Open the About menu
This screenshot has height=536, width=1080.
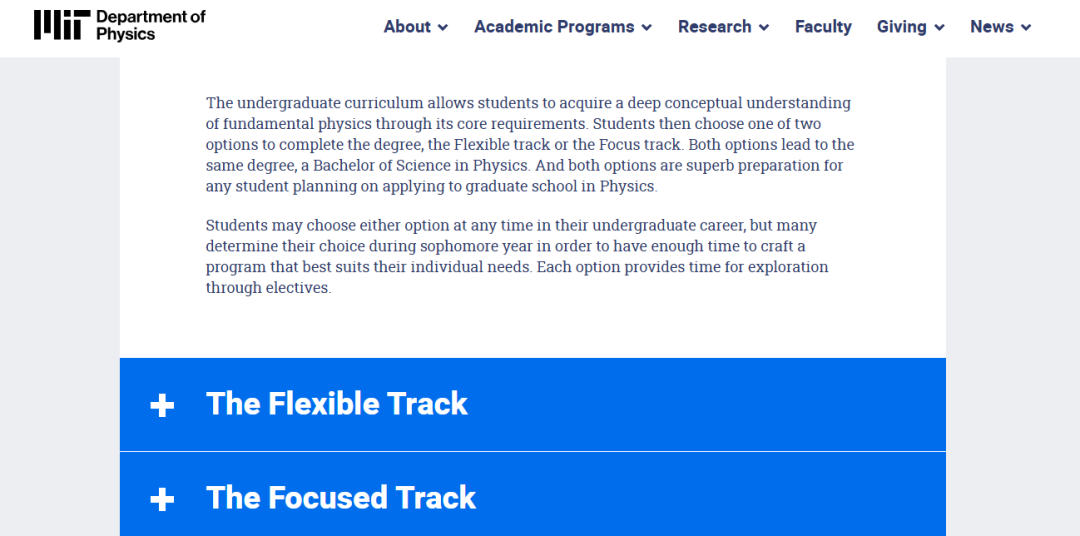point(407,27)
